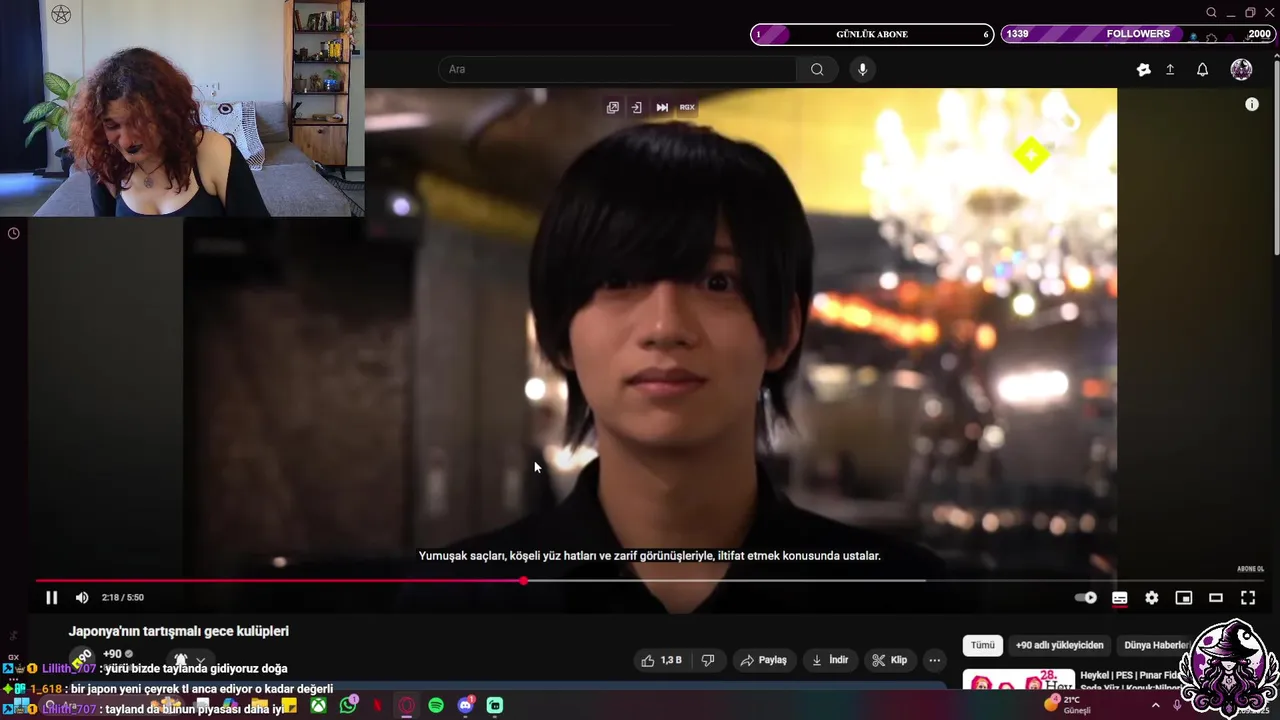Viewport: 1280px width, 720px height.
Task: Open the +90 channel name link
Action: pyautogui.click(x=112, y=654)
